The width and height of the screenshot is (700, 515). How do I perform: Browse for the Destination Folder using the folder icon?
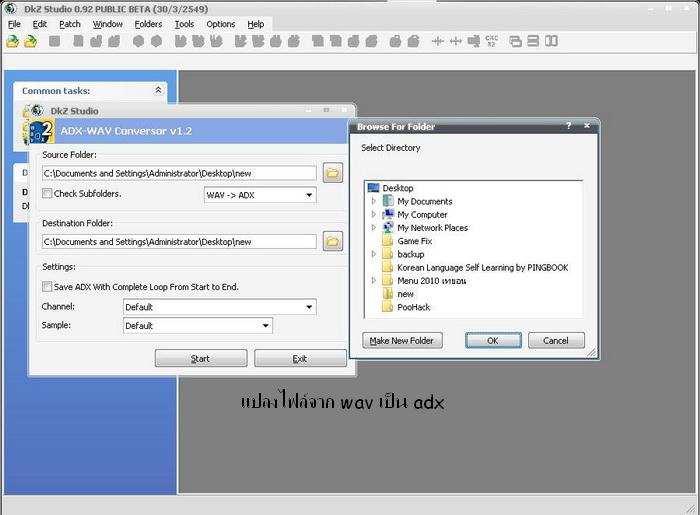pos(333,241)
